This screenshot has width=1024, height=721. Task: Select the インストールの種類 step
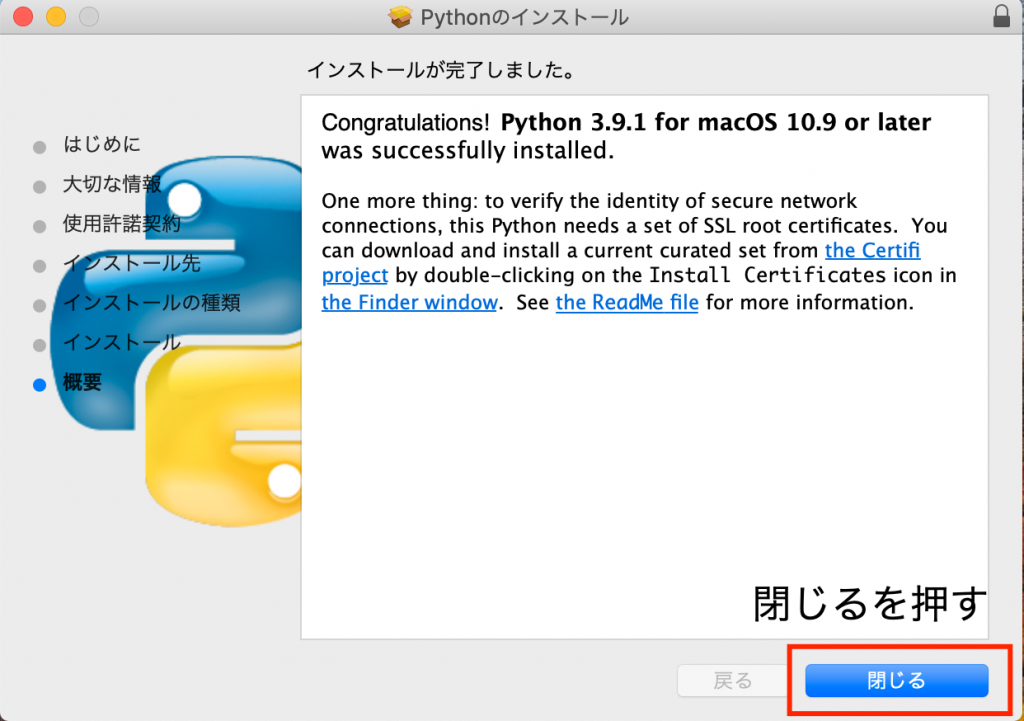(x=151, y=302)
